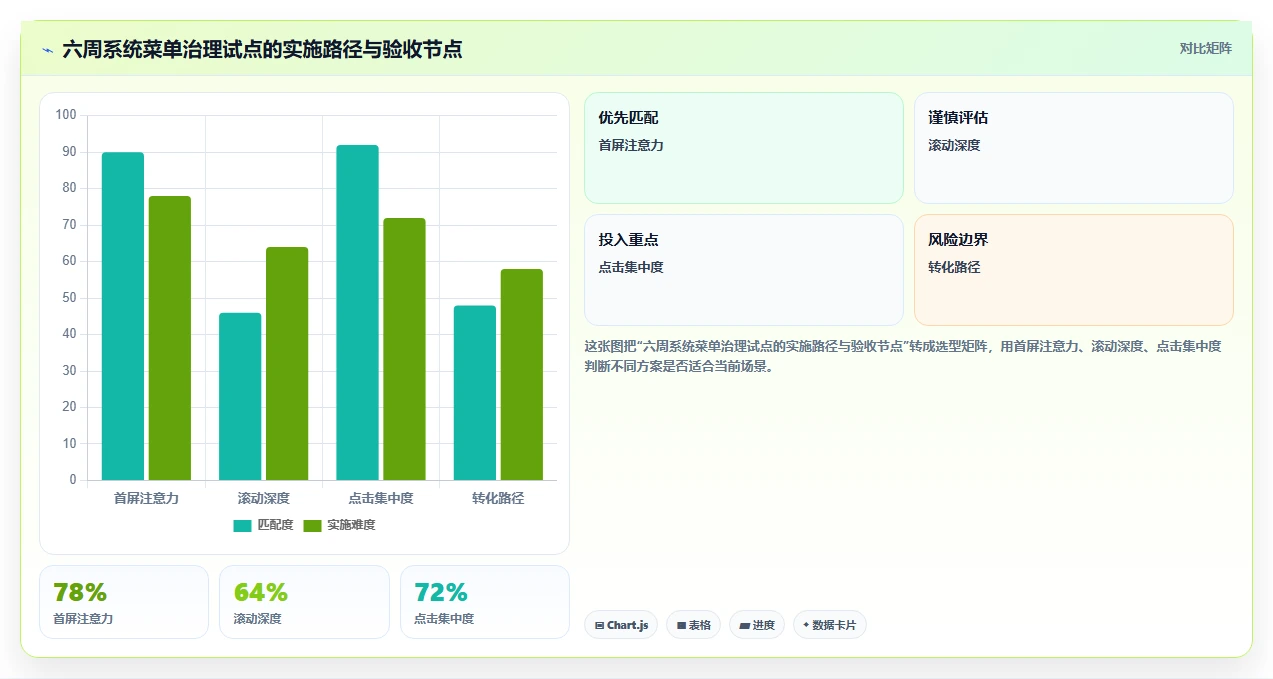Click the teal 匹配度 legend color swatch
Screen dimensions: 1273x679
pyautogui.click(x=243, y=526)
